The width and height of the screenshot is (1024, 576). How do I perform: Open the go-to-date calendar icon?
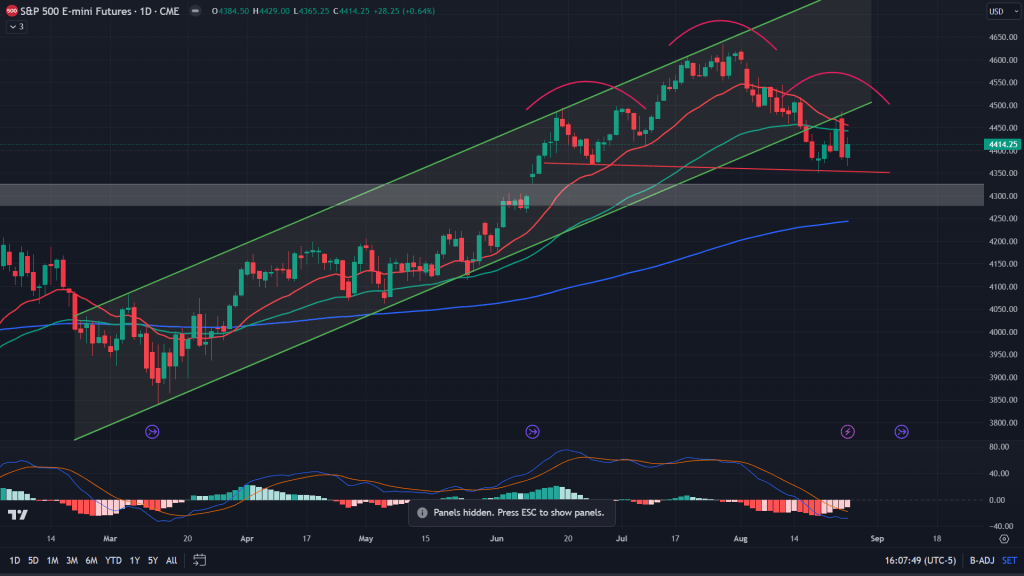click(x=197, y=560)
